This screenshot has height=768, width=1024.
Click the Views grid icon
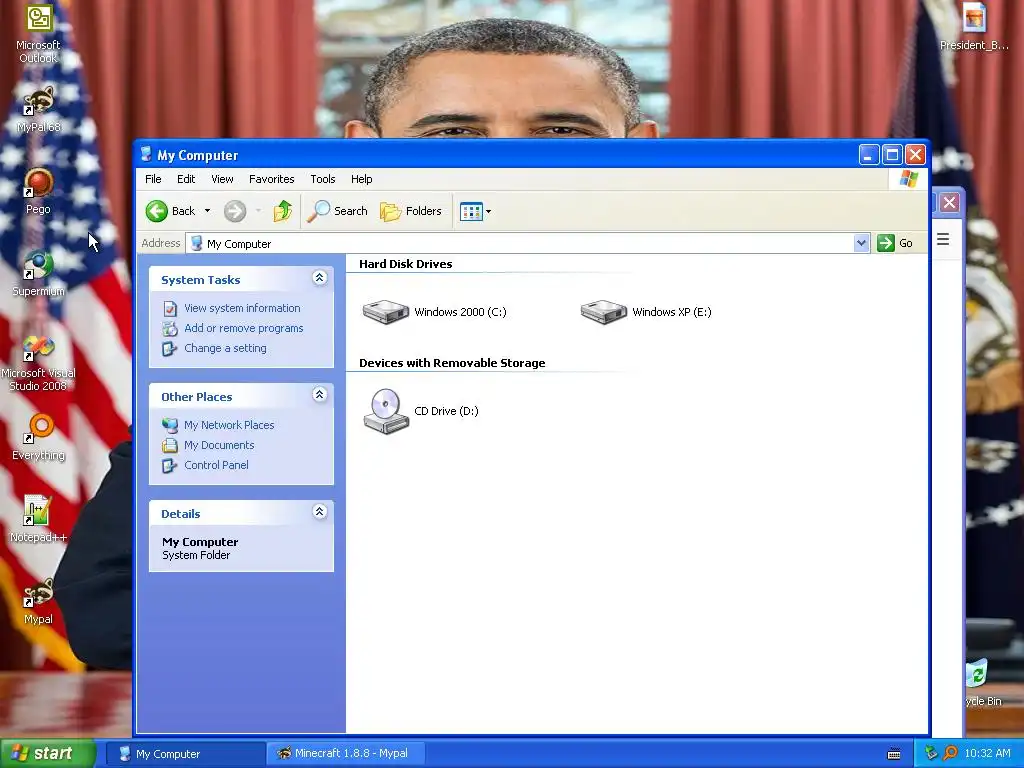471,211
